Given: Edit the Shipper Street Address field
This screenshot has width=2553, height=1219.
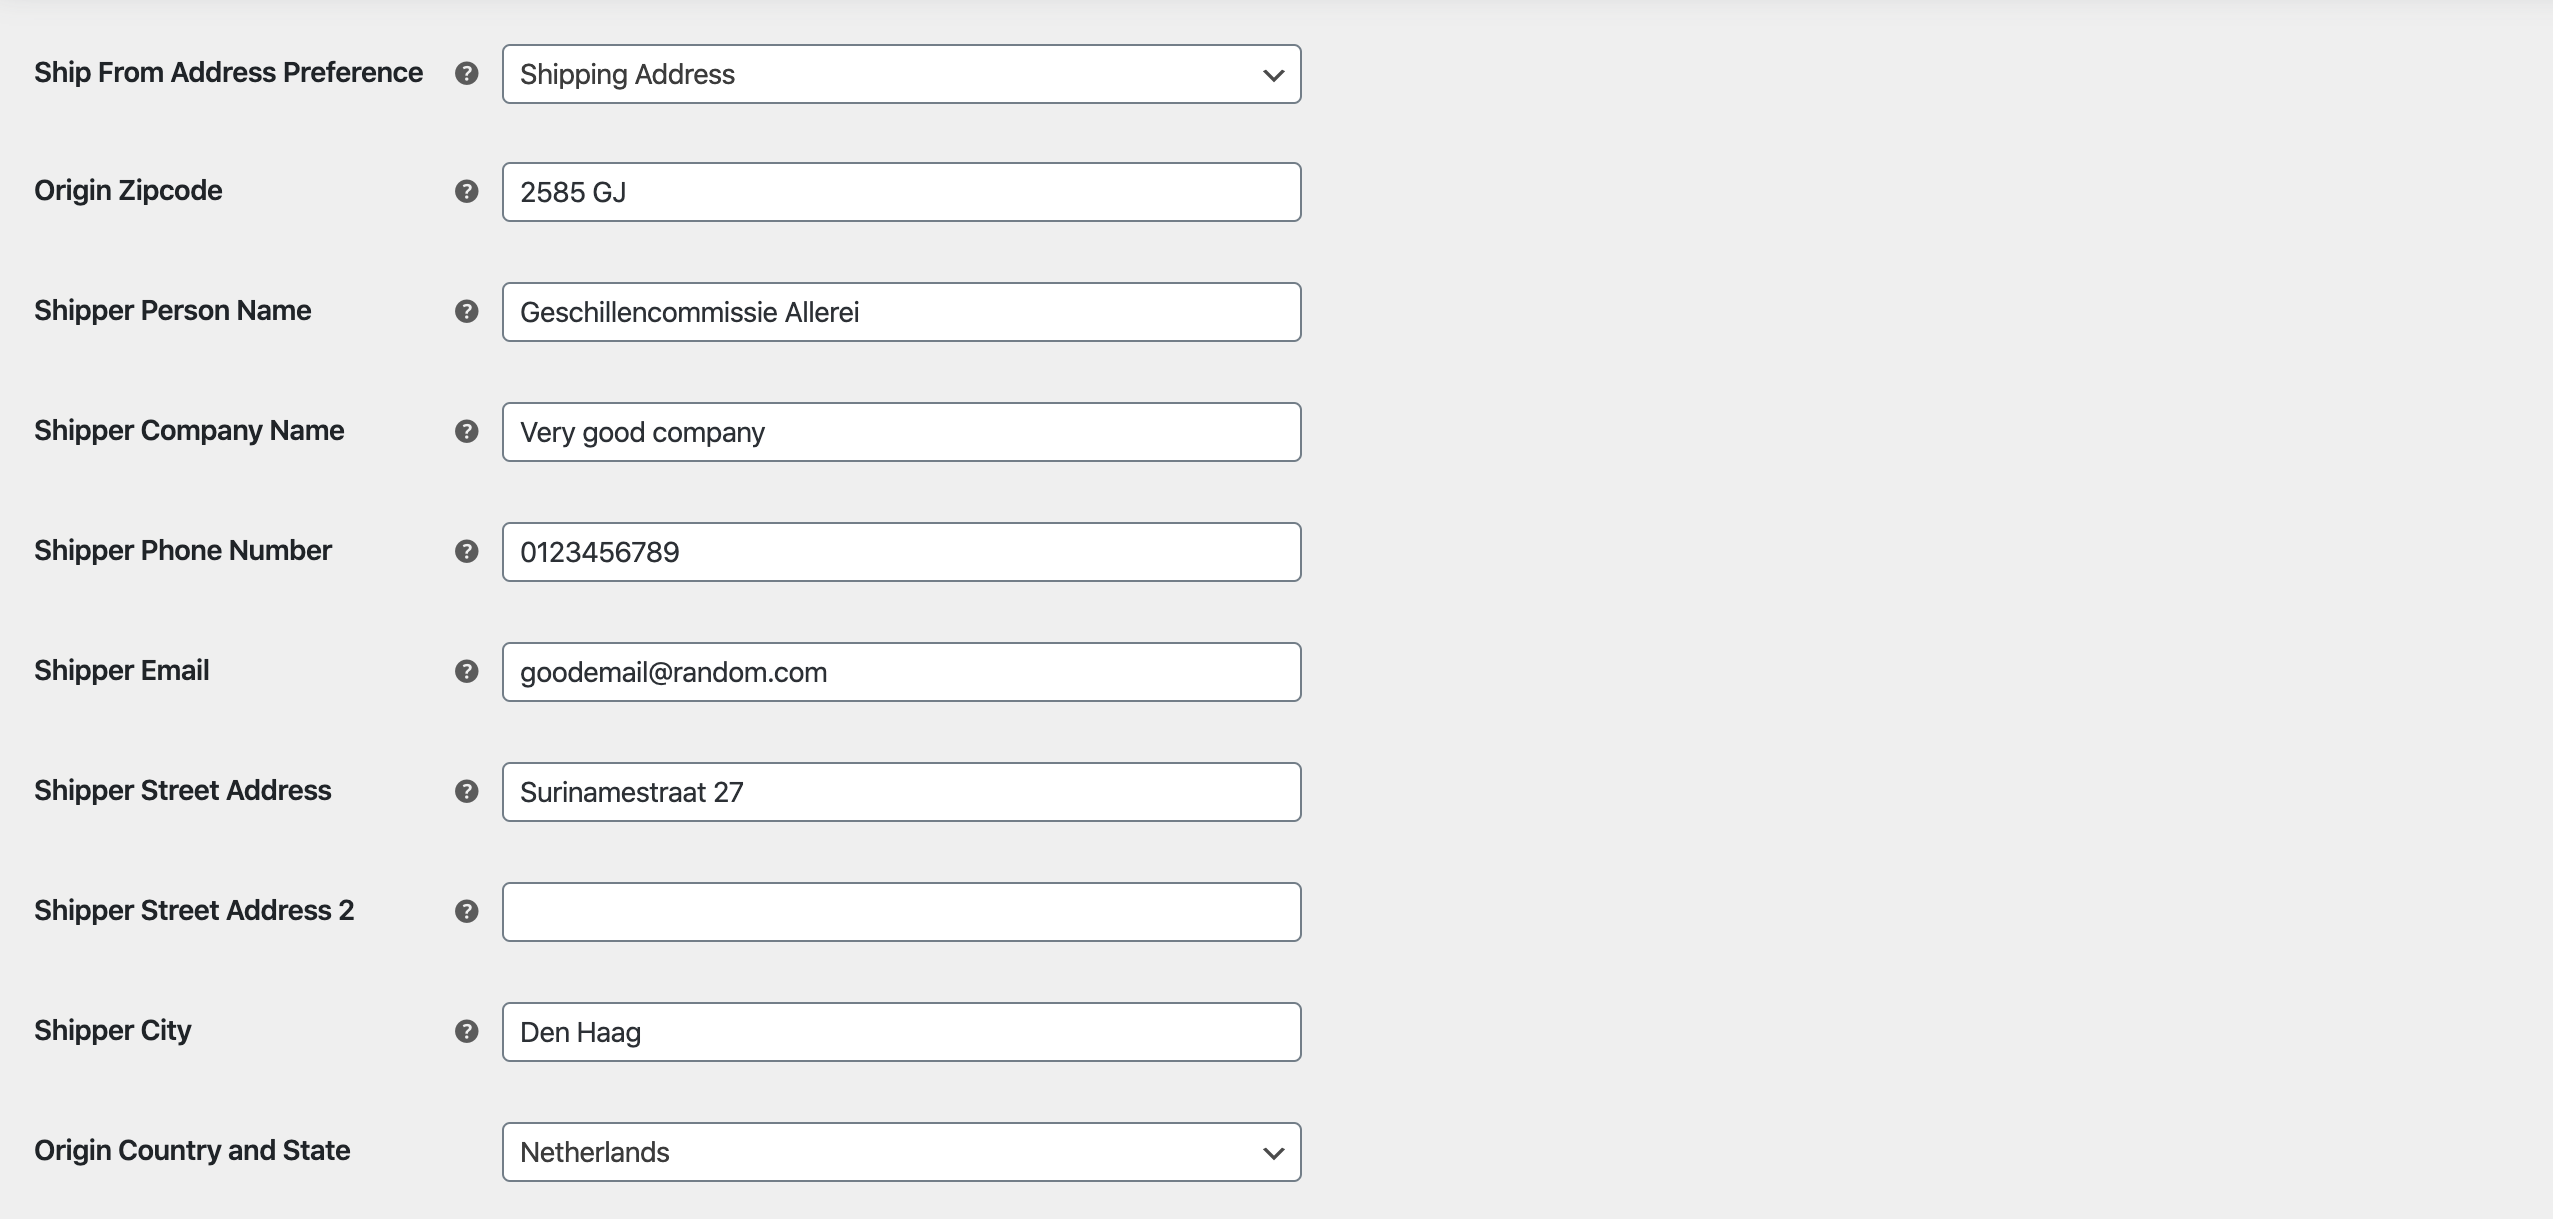Looking at the screenshot, I should tap(900, 791).
